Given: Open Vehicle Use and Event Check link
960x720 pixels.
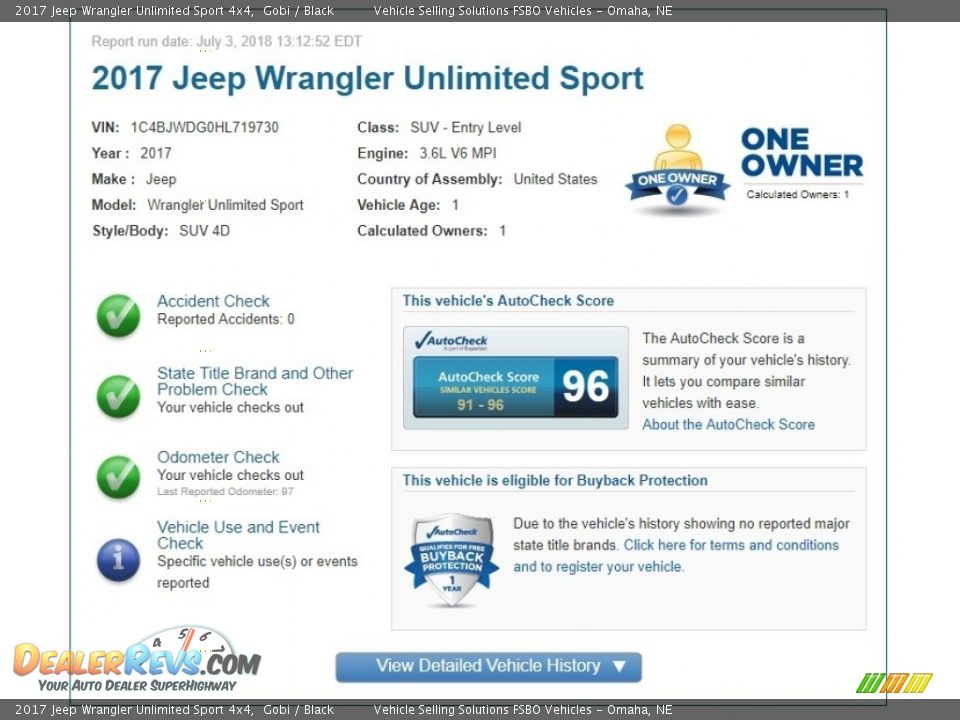Looking at the screenshot, I should (x=238, y=535).
